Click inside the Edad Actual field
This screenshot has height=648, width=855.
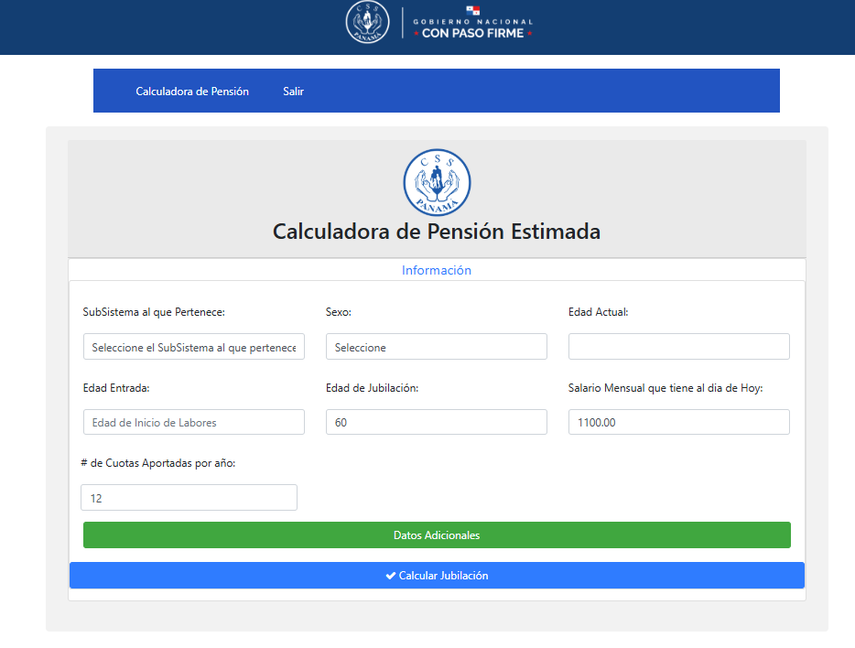click(678, 346)
